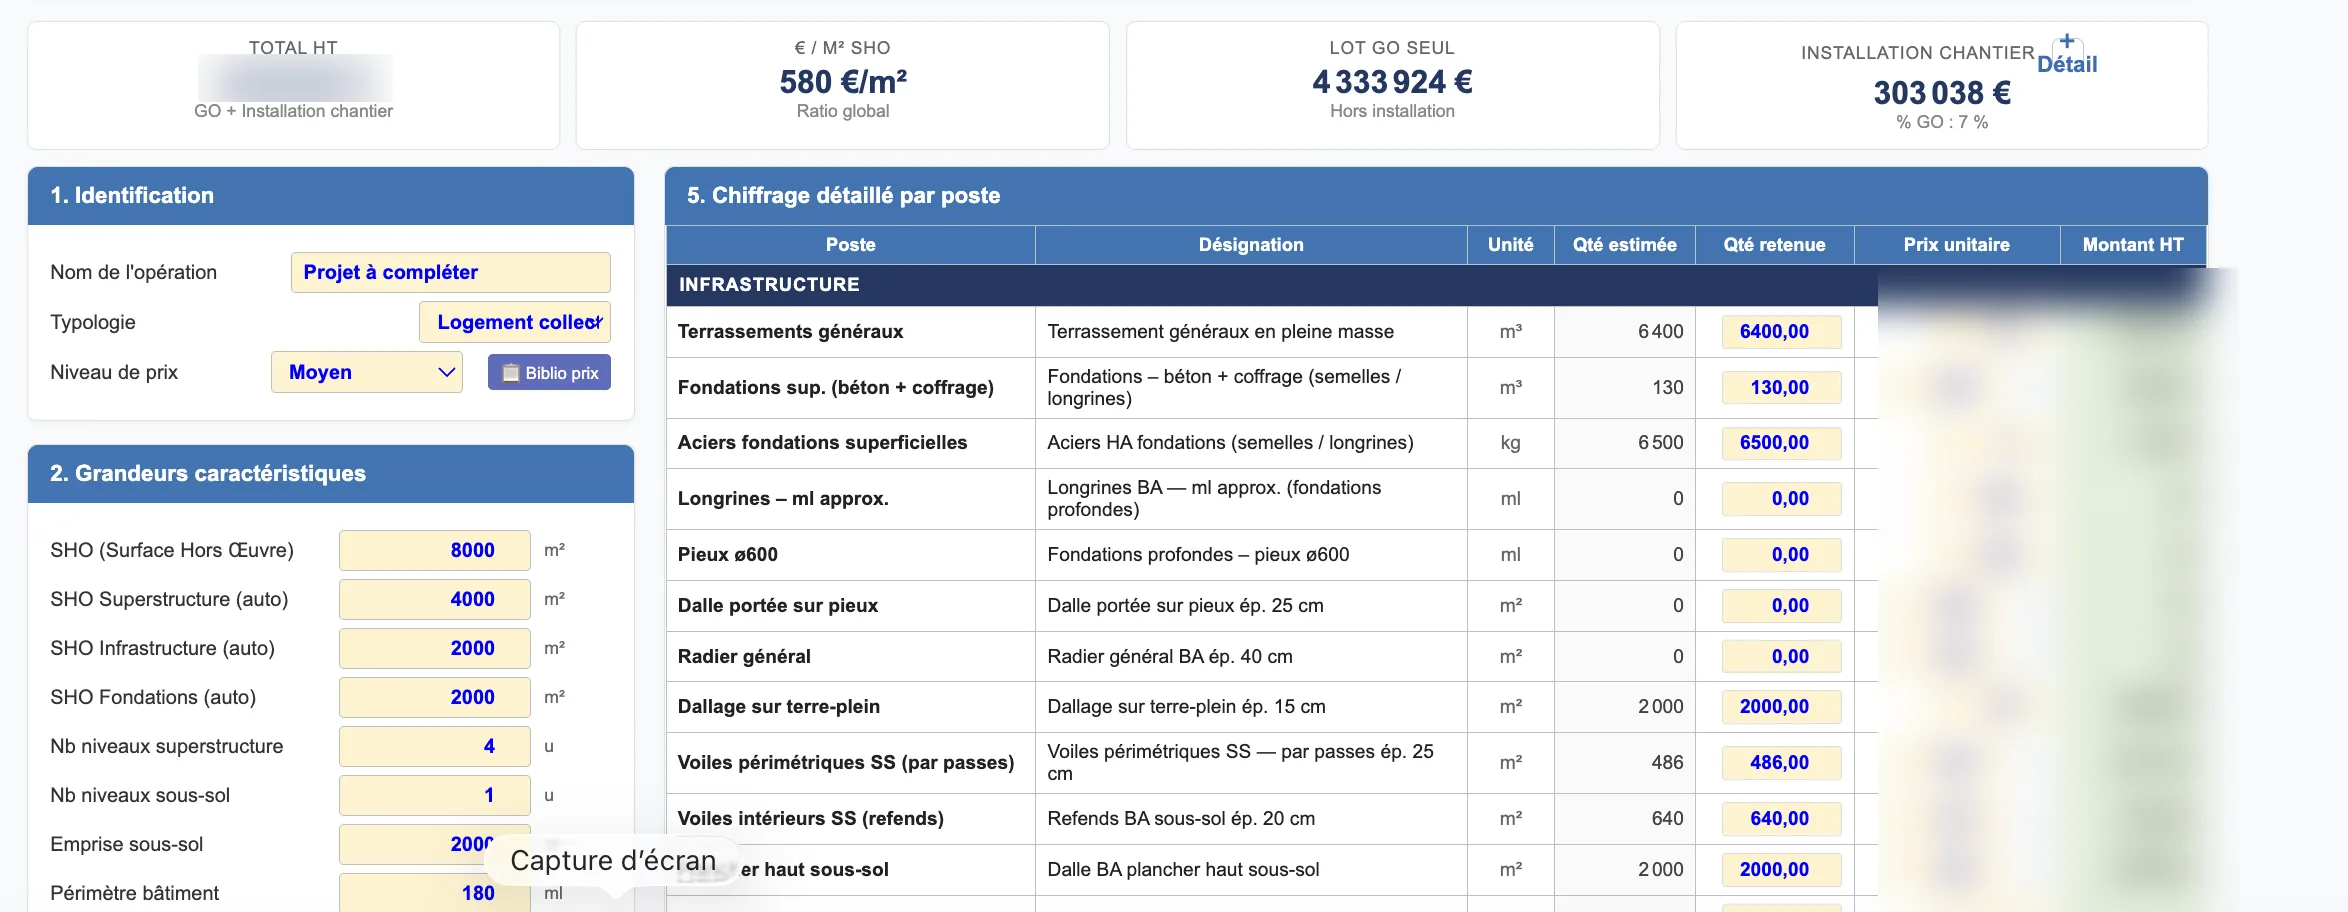Click the 1. Identification panel header

tap(331, 196)
